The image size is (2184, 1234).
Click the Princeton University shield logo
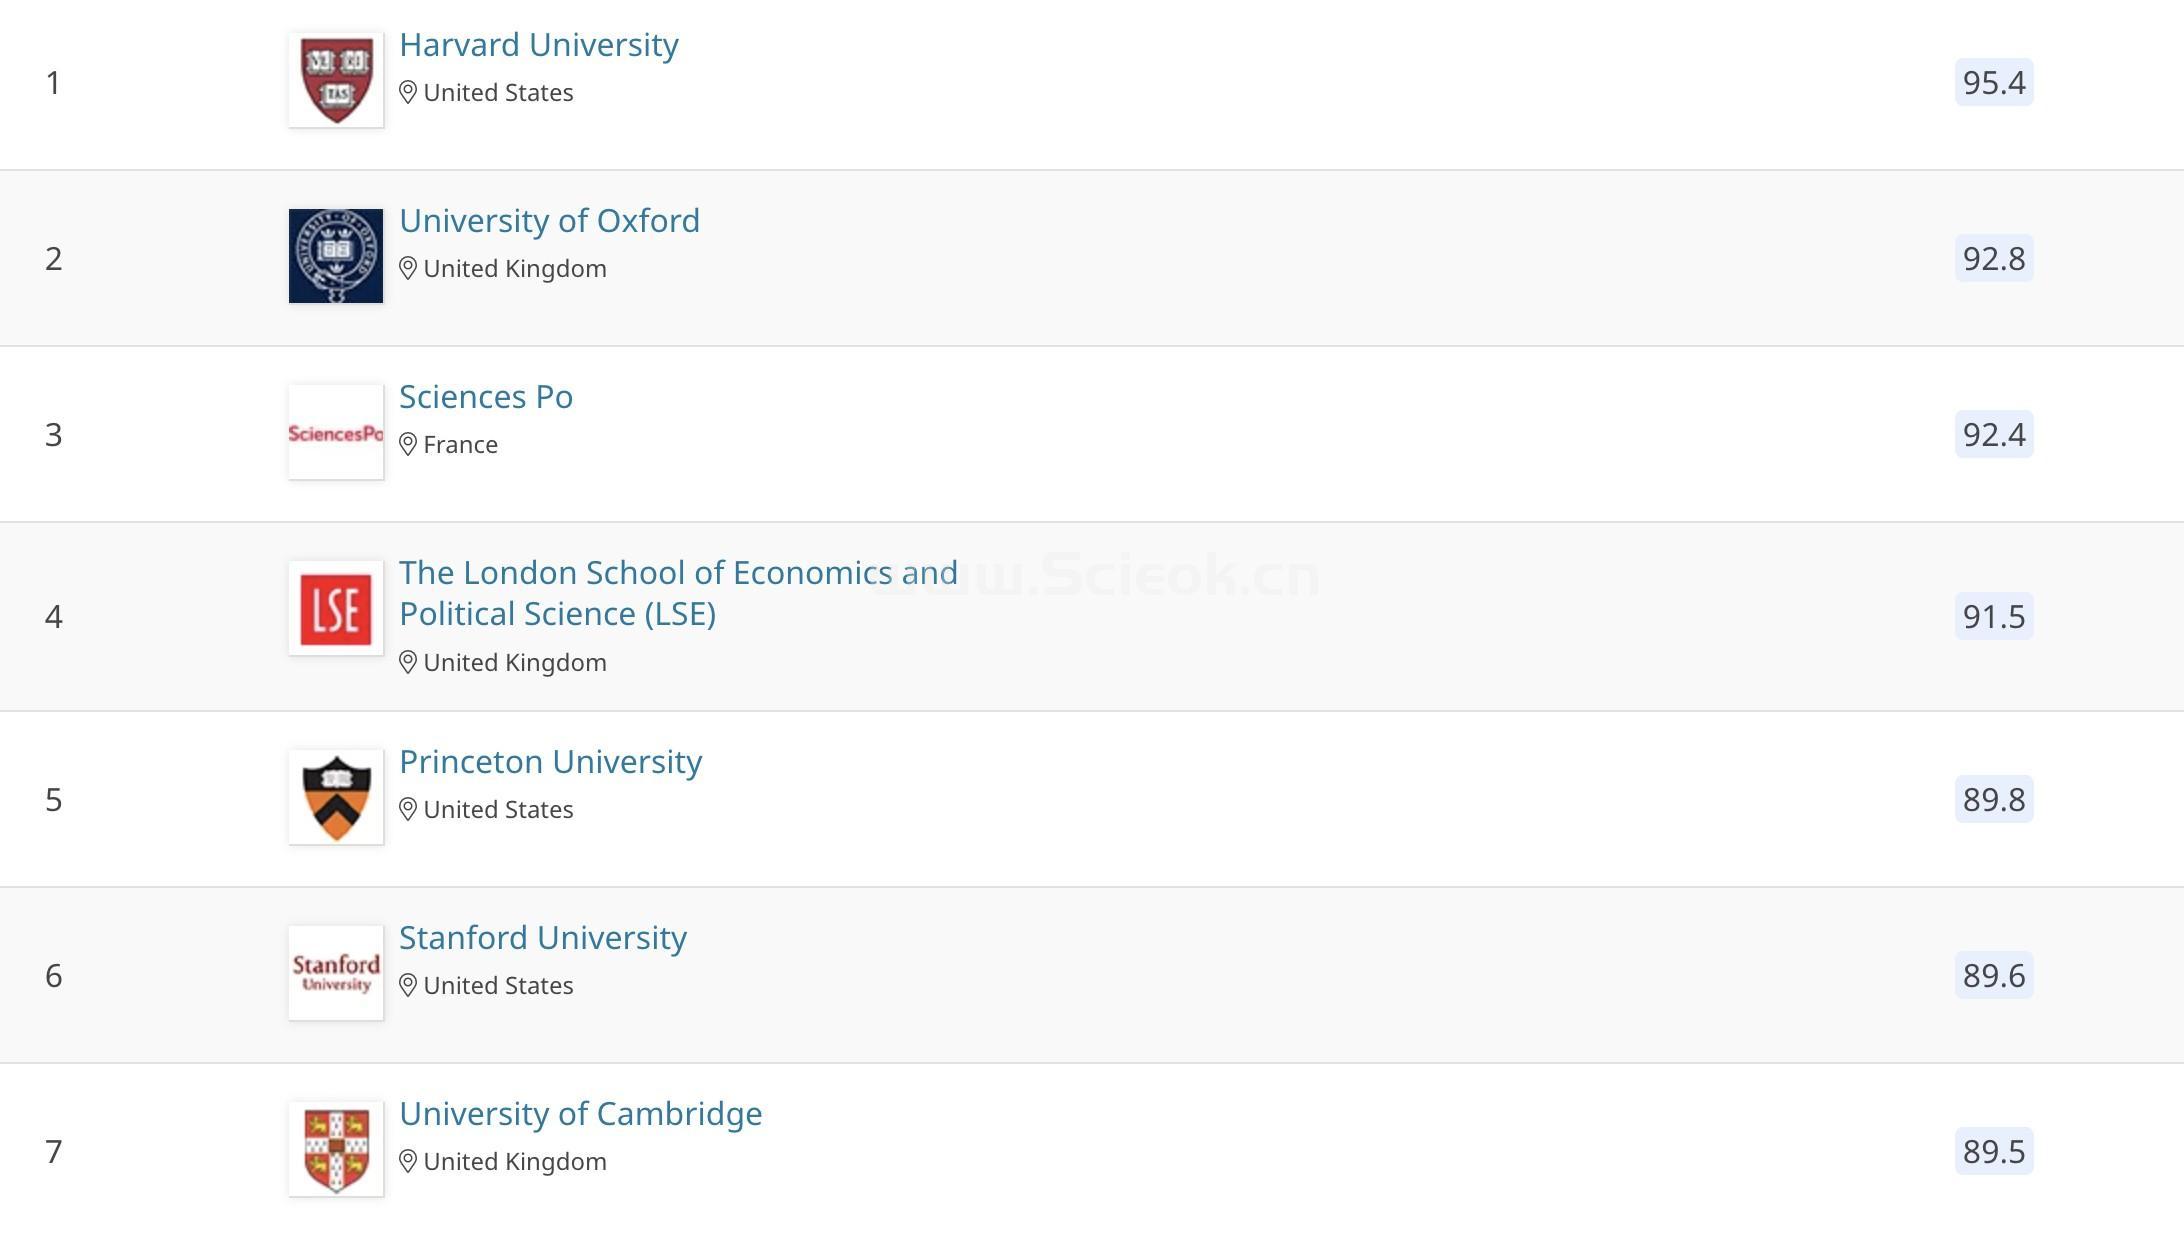coord(336,797)
